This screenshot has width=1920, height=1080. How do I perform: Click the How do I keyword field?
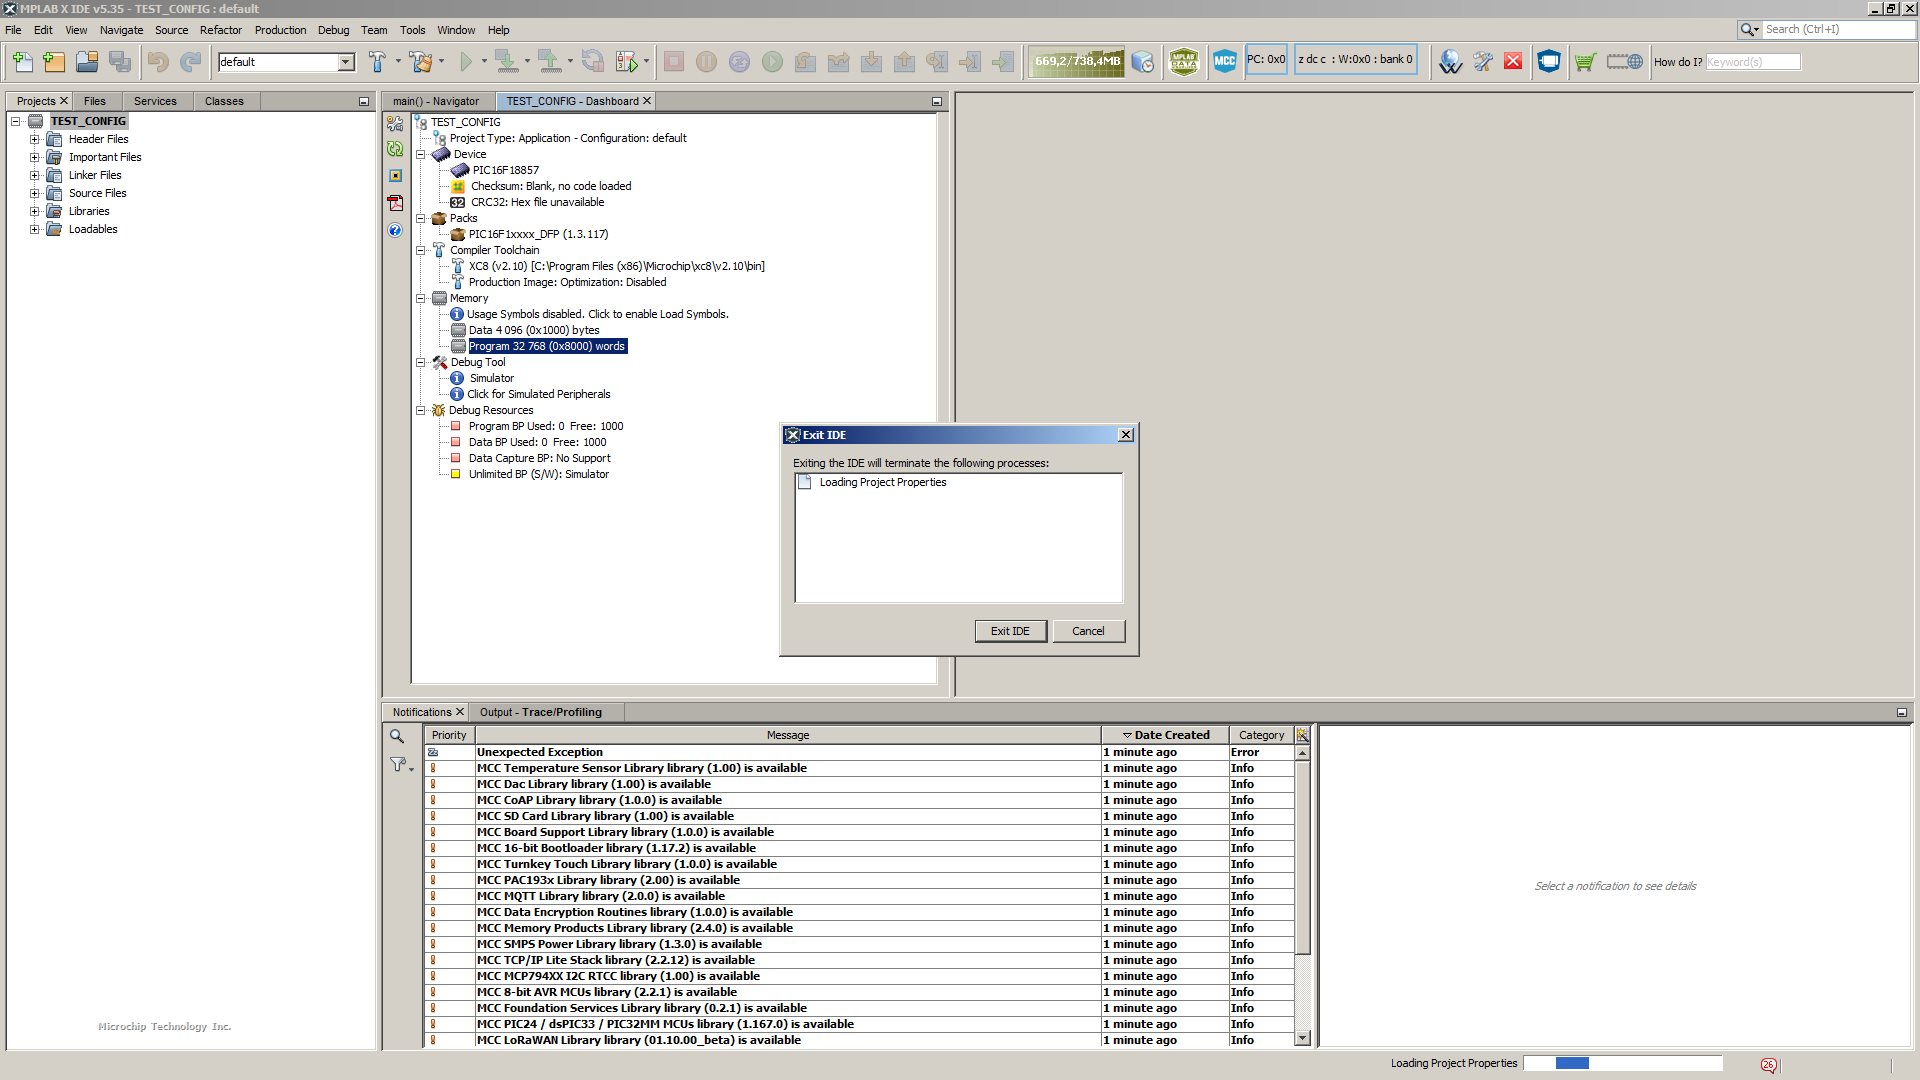(x=1752, y=62)
